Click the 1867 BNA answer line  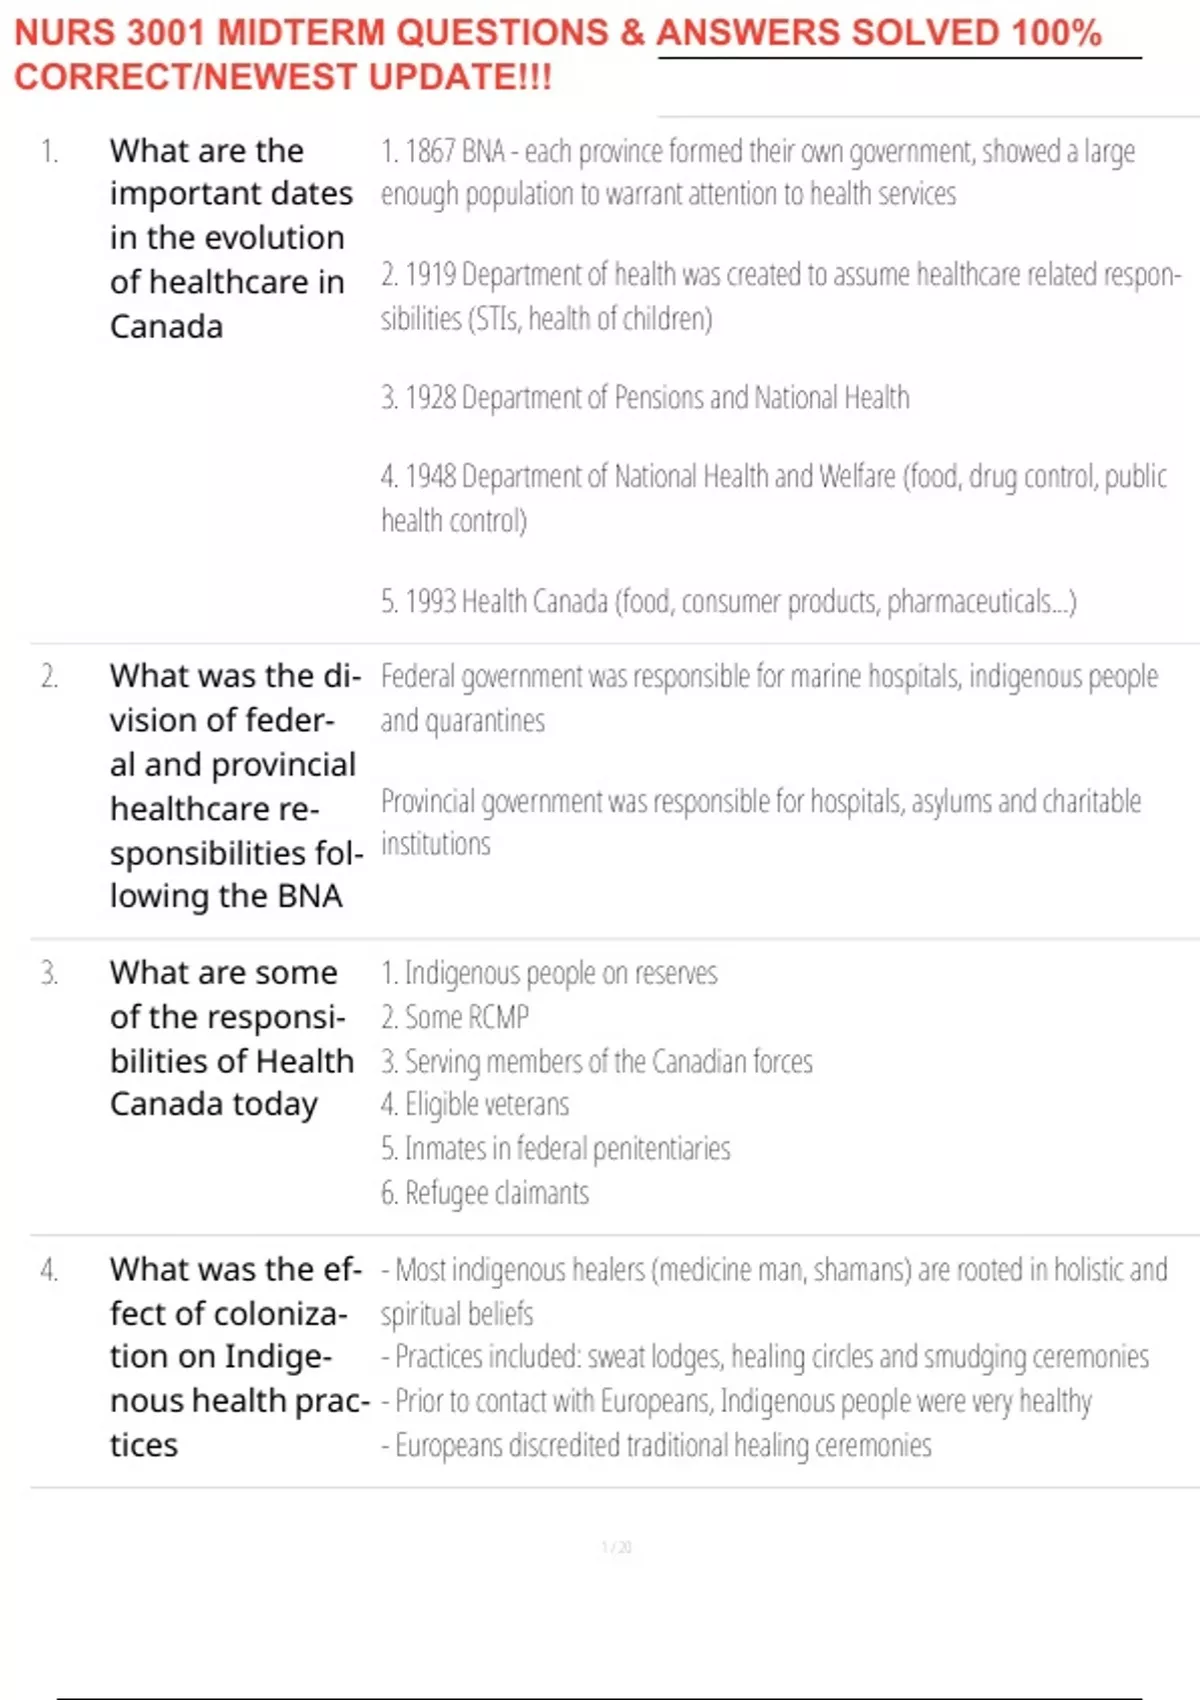[x=758, y=172]
